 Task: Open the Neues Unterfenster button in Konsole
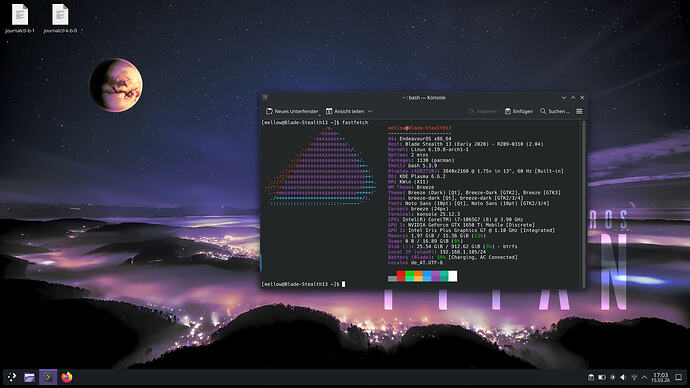coord(292,111)
